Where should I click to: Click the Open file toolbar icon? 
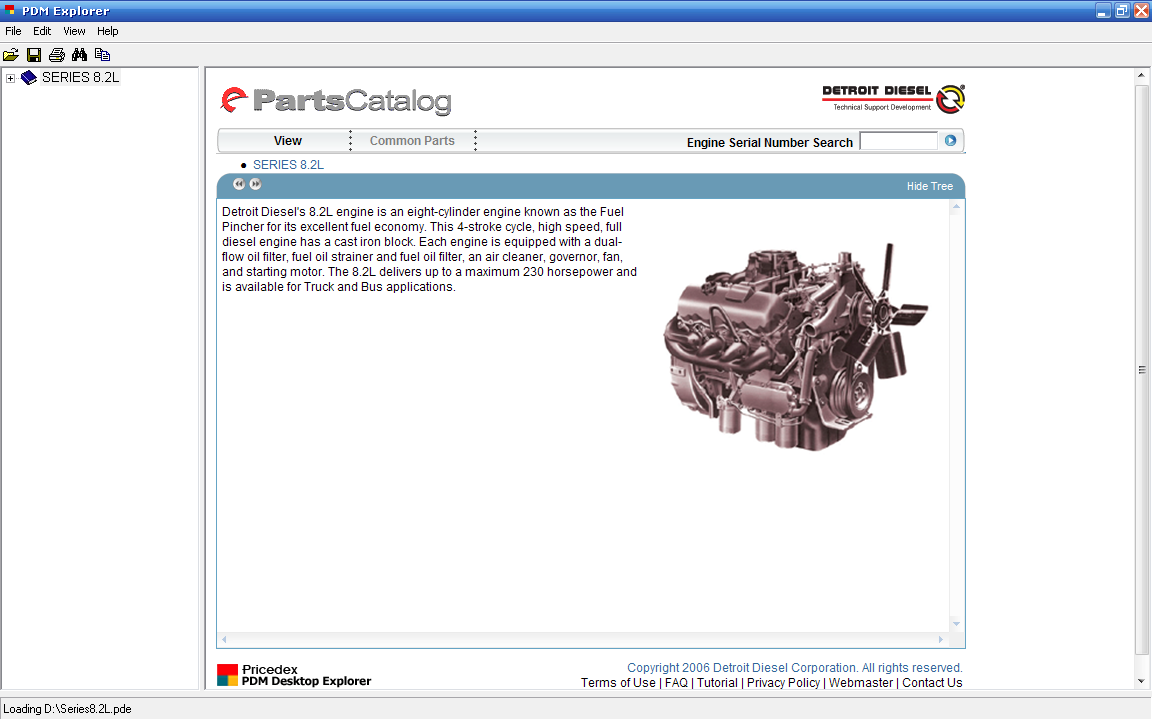pos(11,54)
